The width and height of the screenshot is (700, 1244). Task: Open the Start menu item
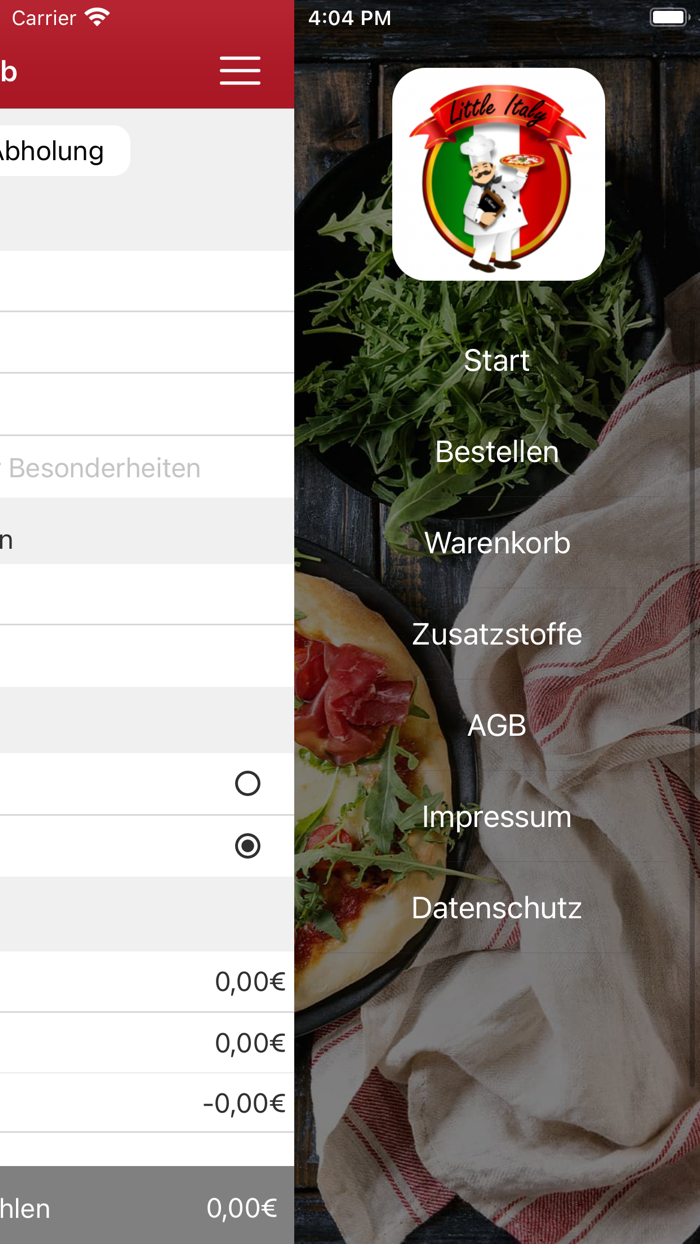click(497, 360)
